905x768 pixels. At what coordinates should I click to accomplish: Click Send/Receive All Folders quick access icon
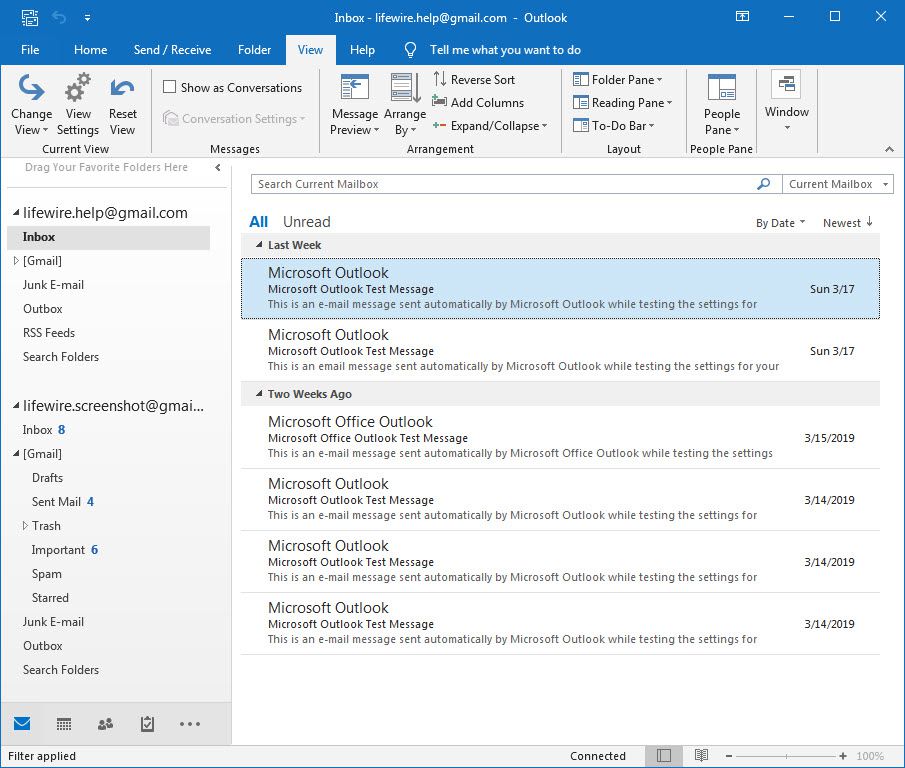point(29,17)
